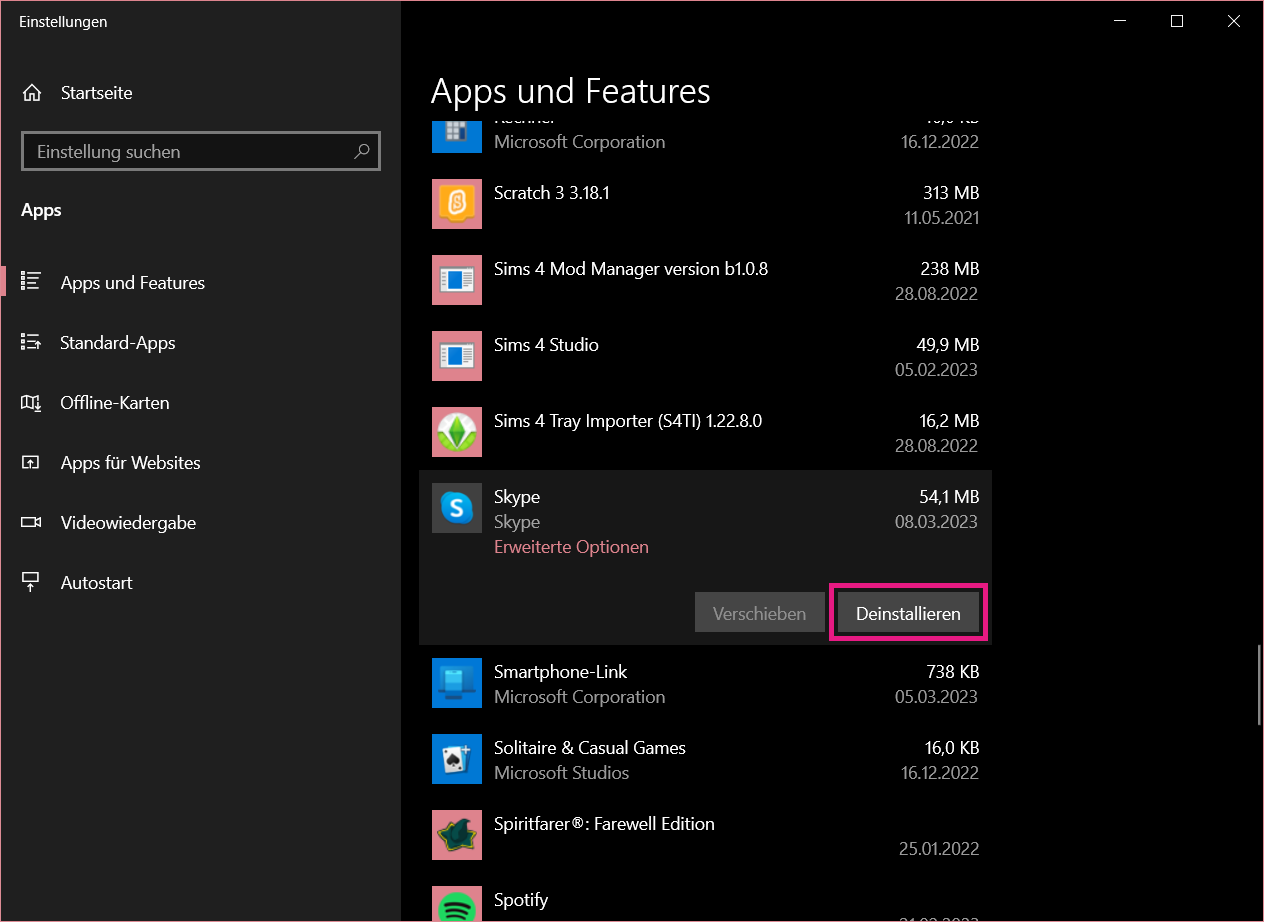Screen dimensions: 1264x922
Task: Open the Offline-Karten section
Action: click(x=114, y=403)
